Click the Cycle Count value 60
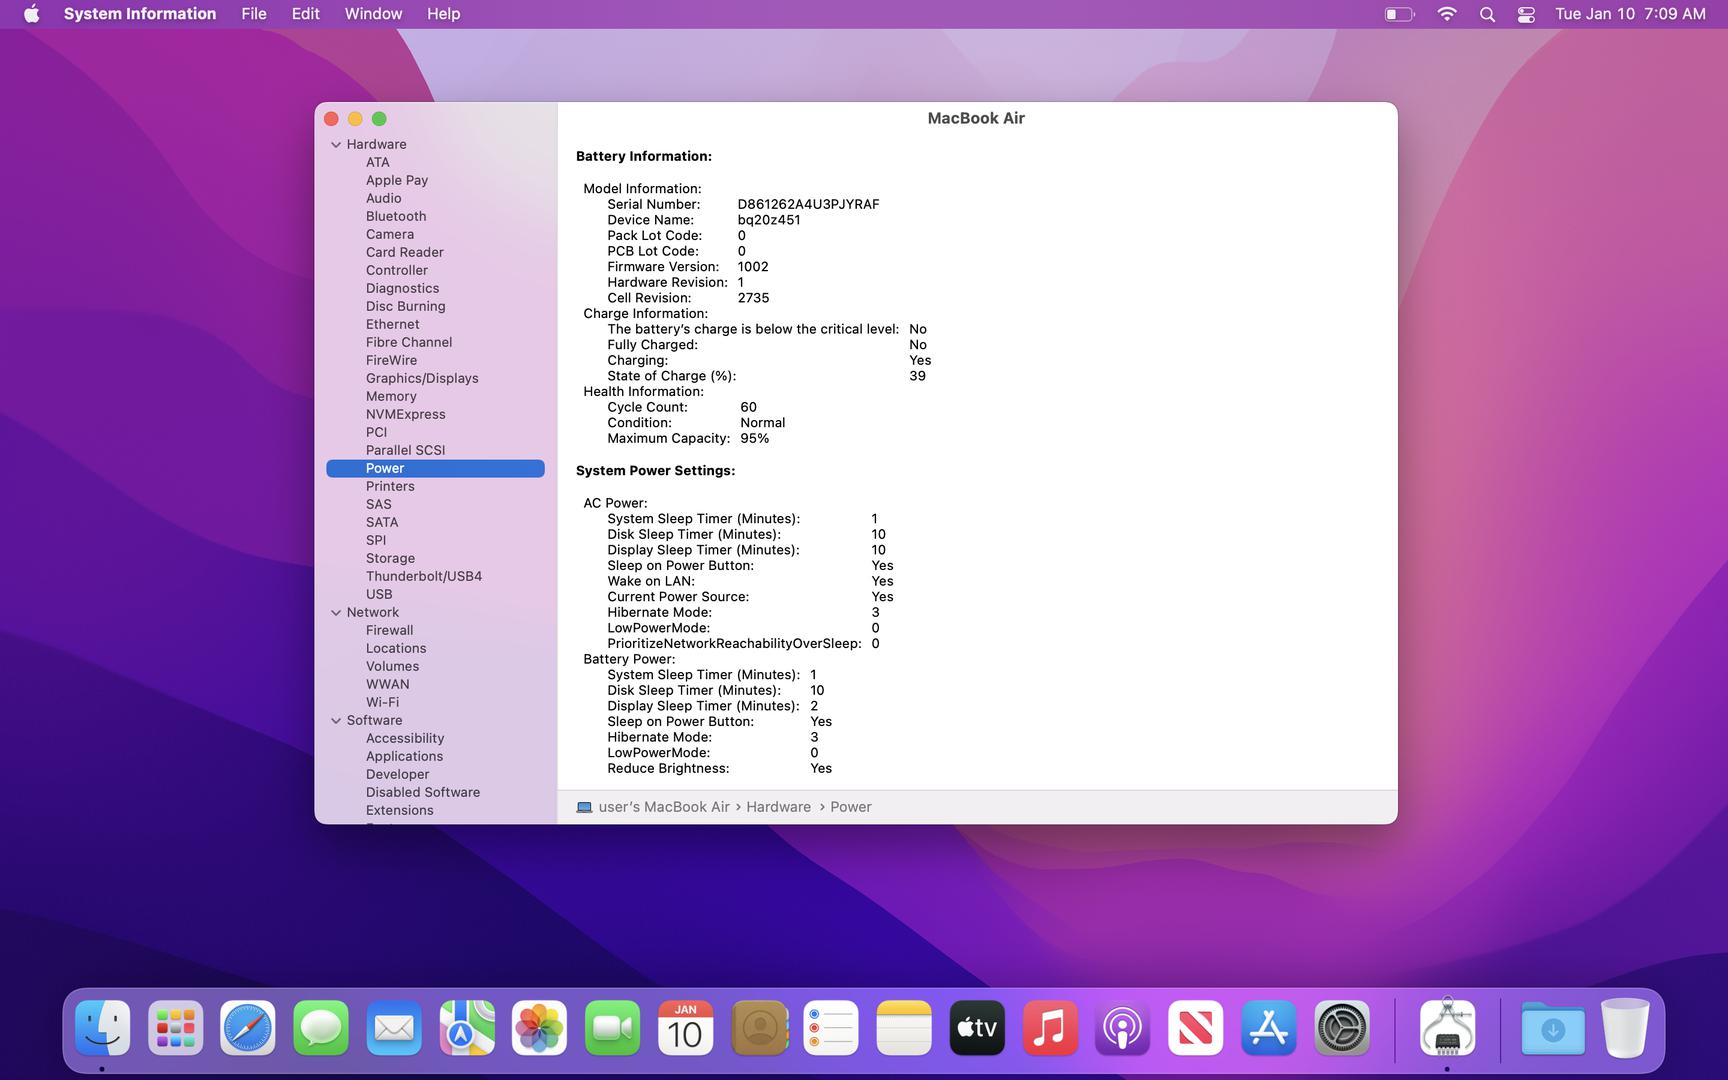This screenshot has height=1080, width=1728. [748, 407]
